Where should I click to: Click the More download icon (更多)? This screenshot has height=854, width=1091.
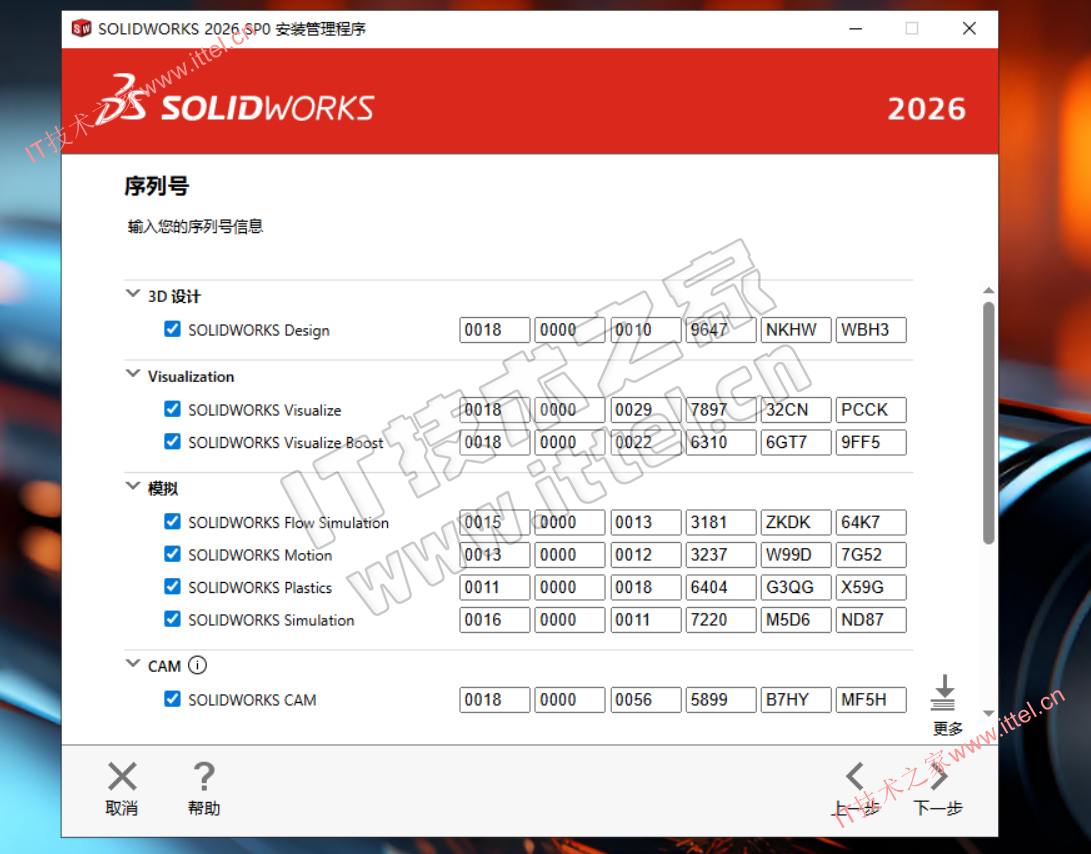[x=944, y=693]
